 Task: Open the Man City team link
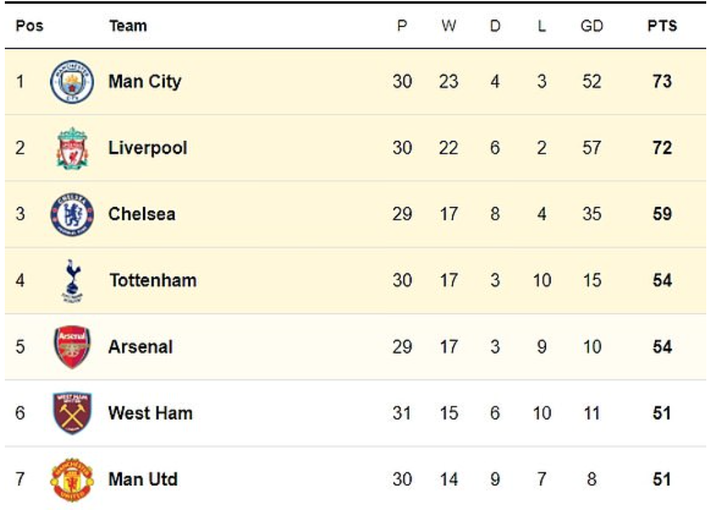tap(144, 81)
